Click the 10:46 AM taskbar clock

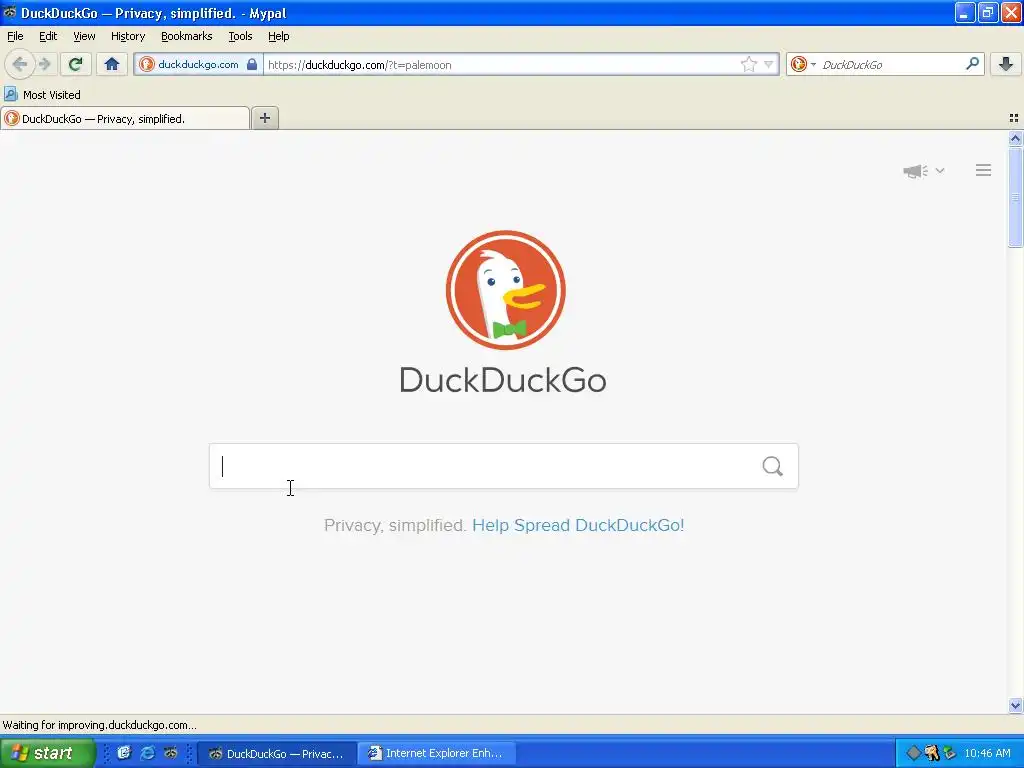(987, 753)
